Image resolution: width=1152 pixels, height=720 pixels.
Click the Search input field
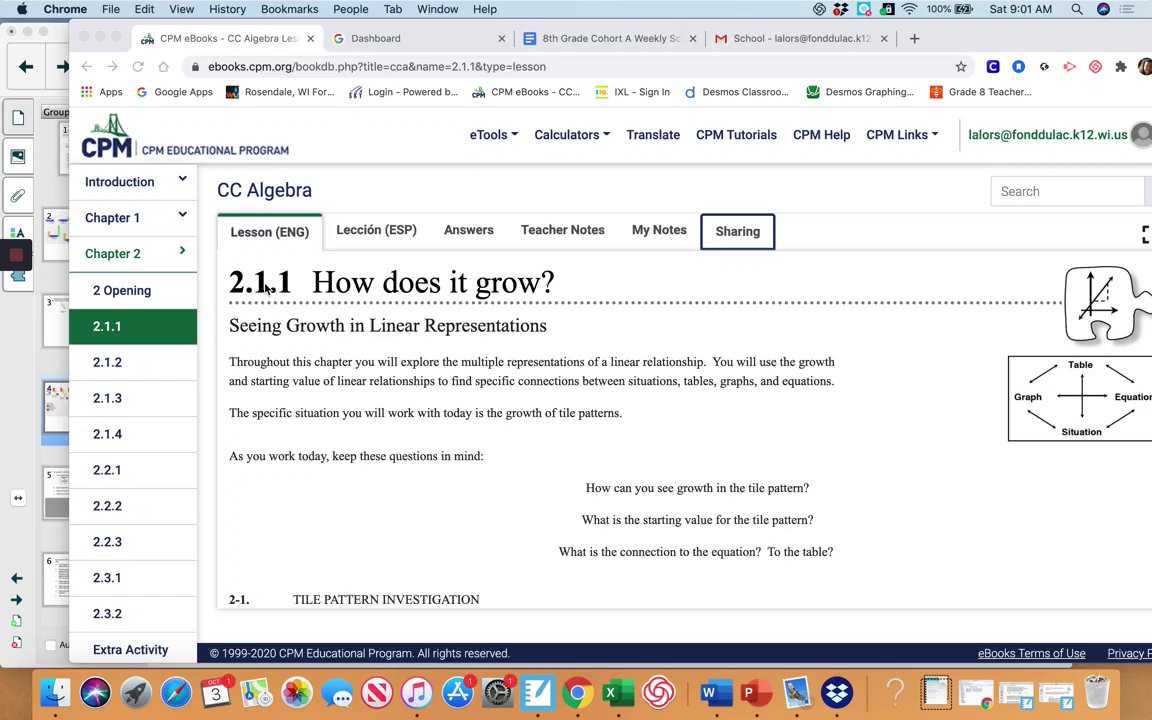coord(1070,191)
